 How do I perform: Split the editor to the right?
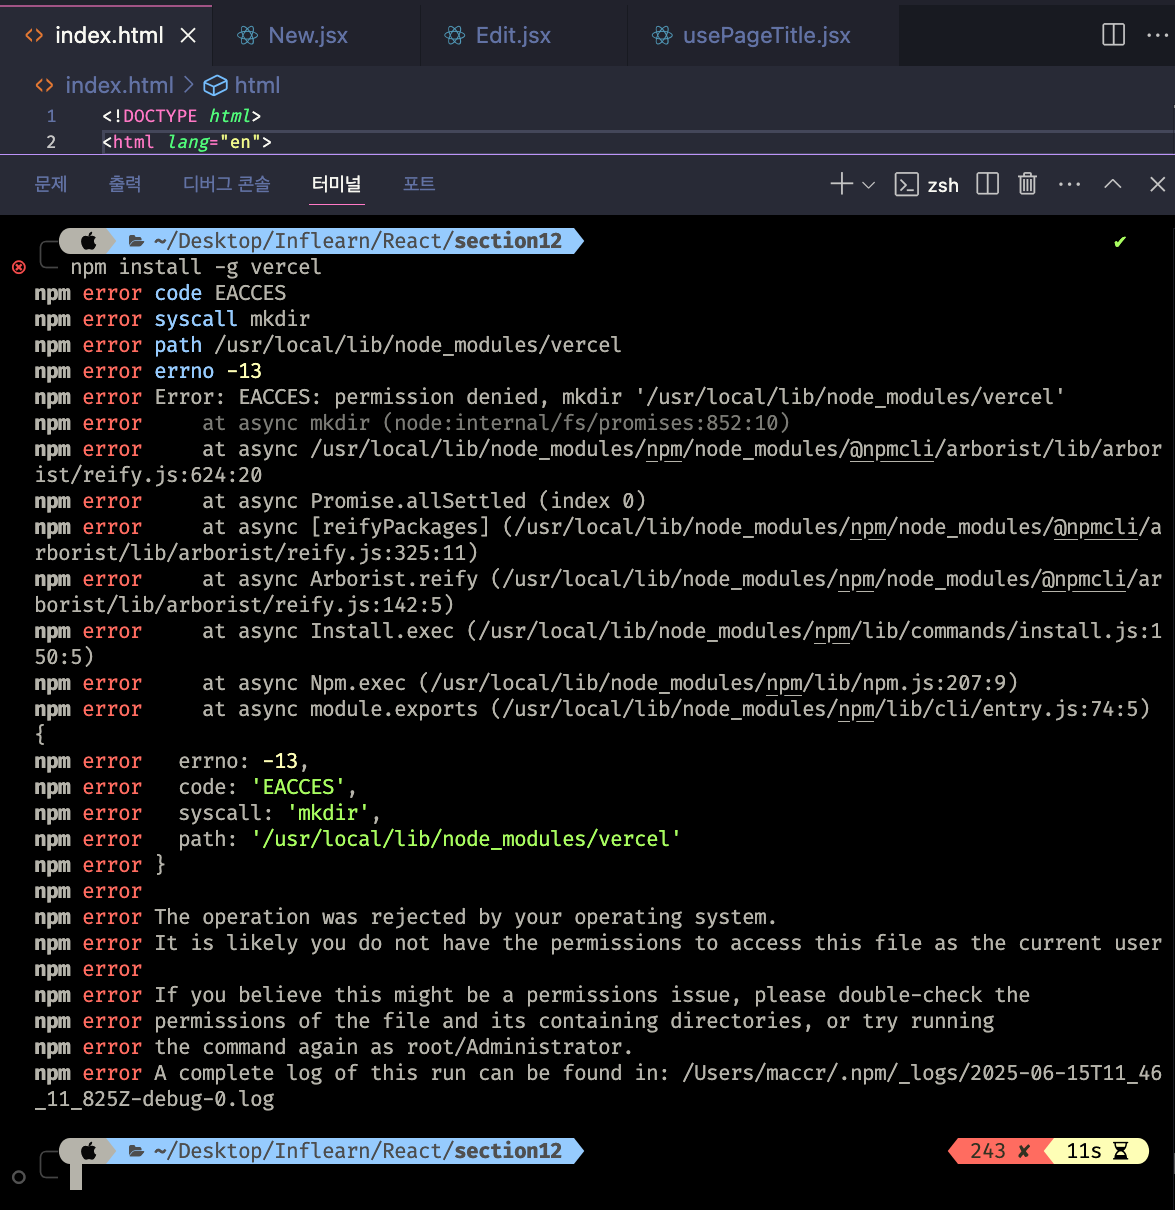pos(1113,35)
